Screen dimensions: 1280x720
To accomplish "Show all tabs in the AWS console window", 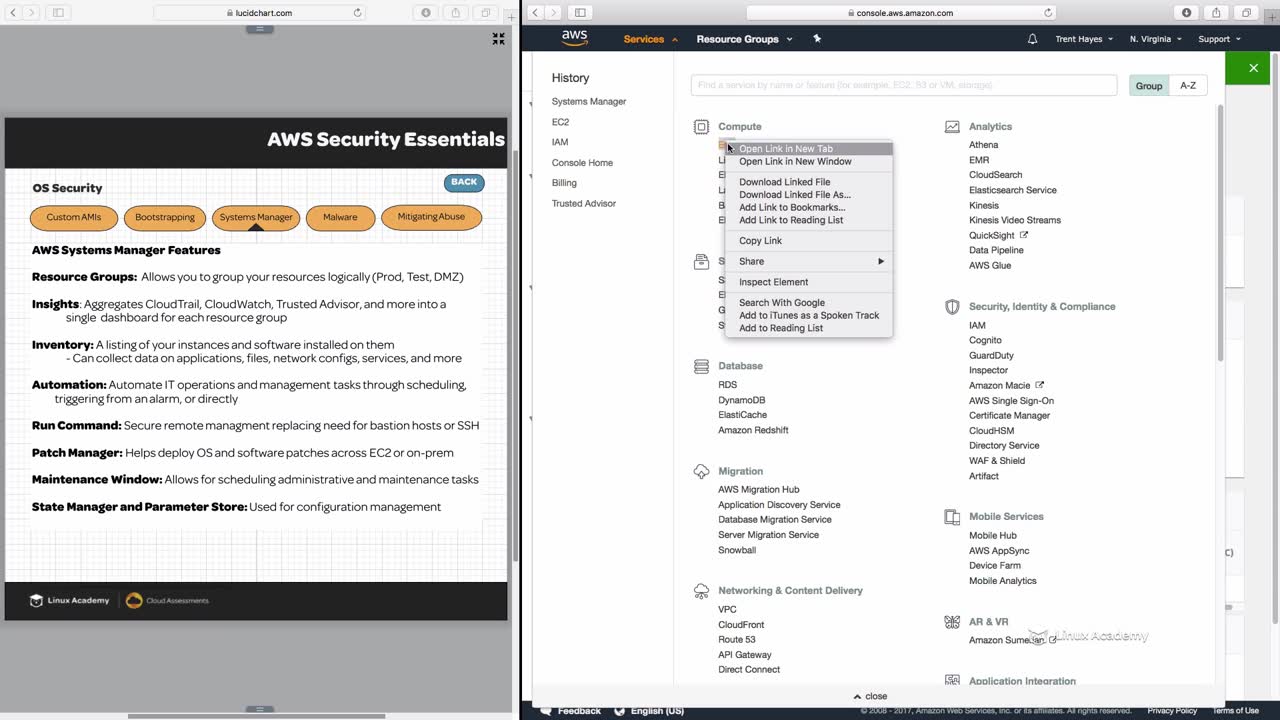I will click(1246, 13).
